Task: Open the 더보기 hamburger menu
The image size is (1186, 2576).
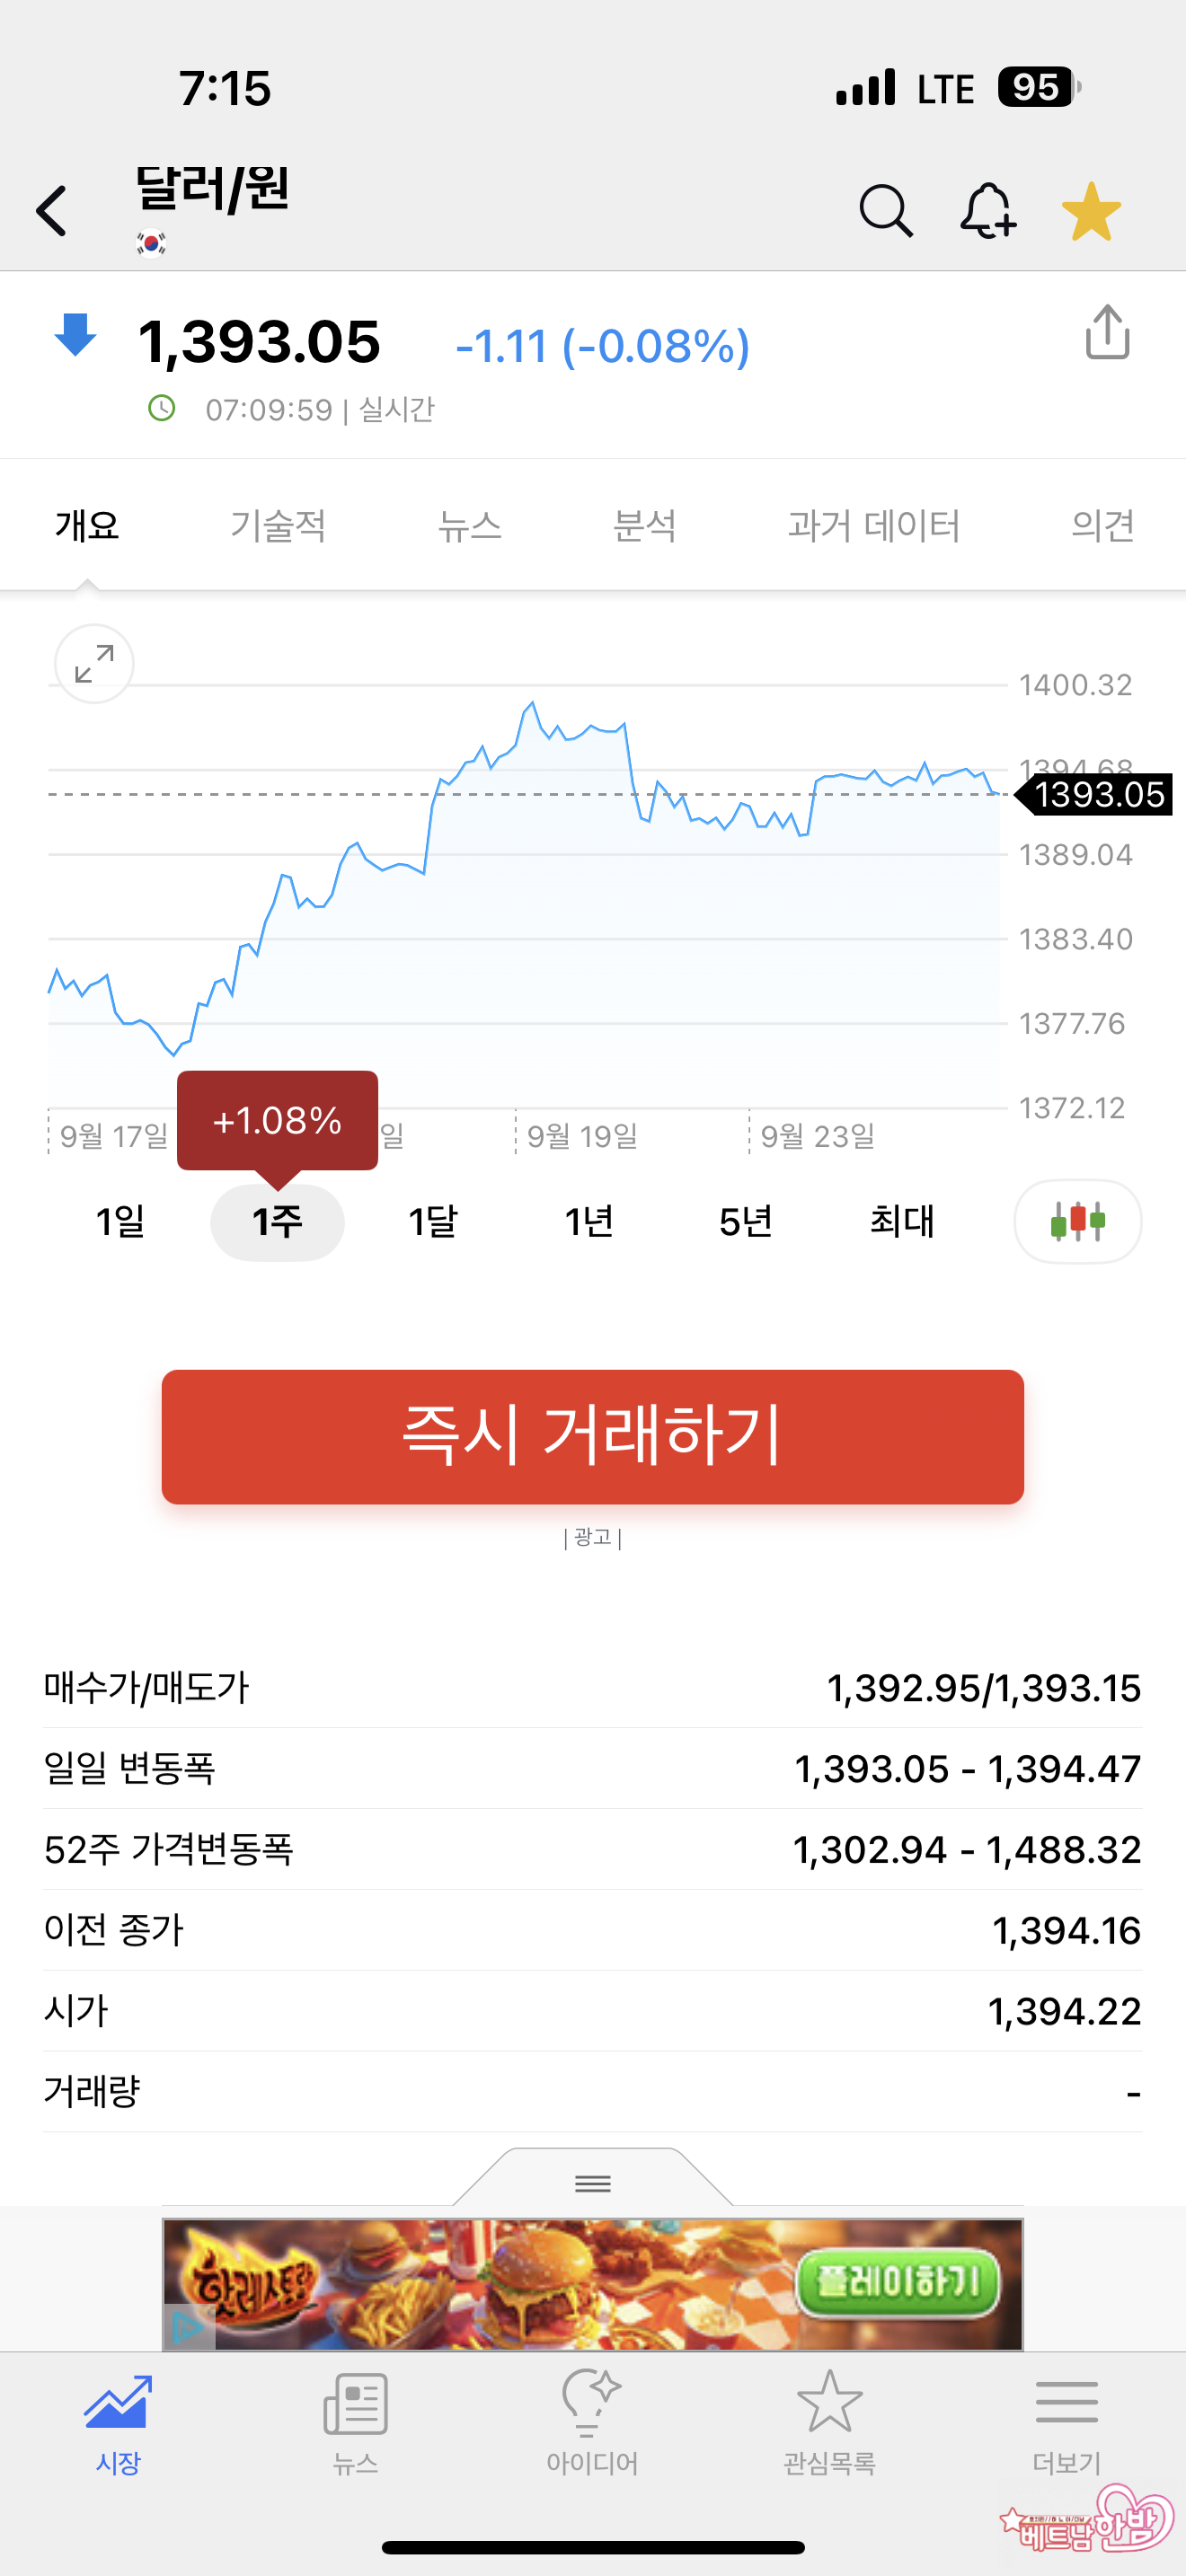Action: click(x=1066, y=2420)
